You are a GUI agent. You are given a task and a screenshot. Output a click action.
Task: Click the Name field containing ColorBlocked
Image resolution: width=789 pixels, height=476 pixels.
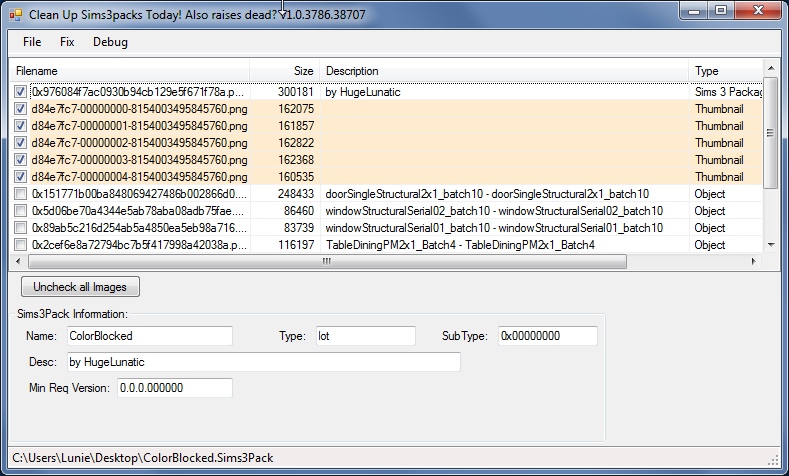[x=148, y=336]
